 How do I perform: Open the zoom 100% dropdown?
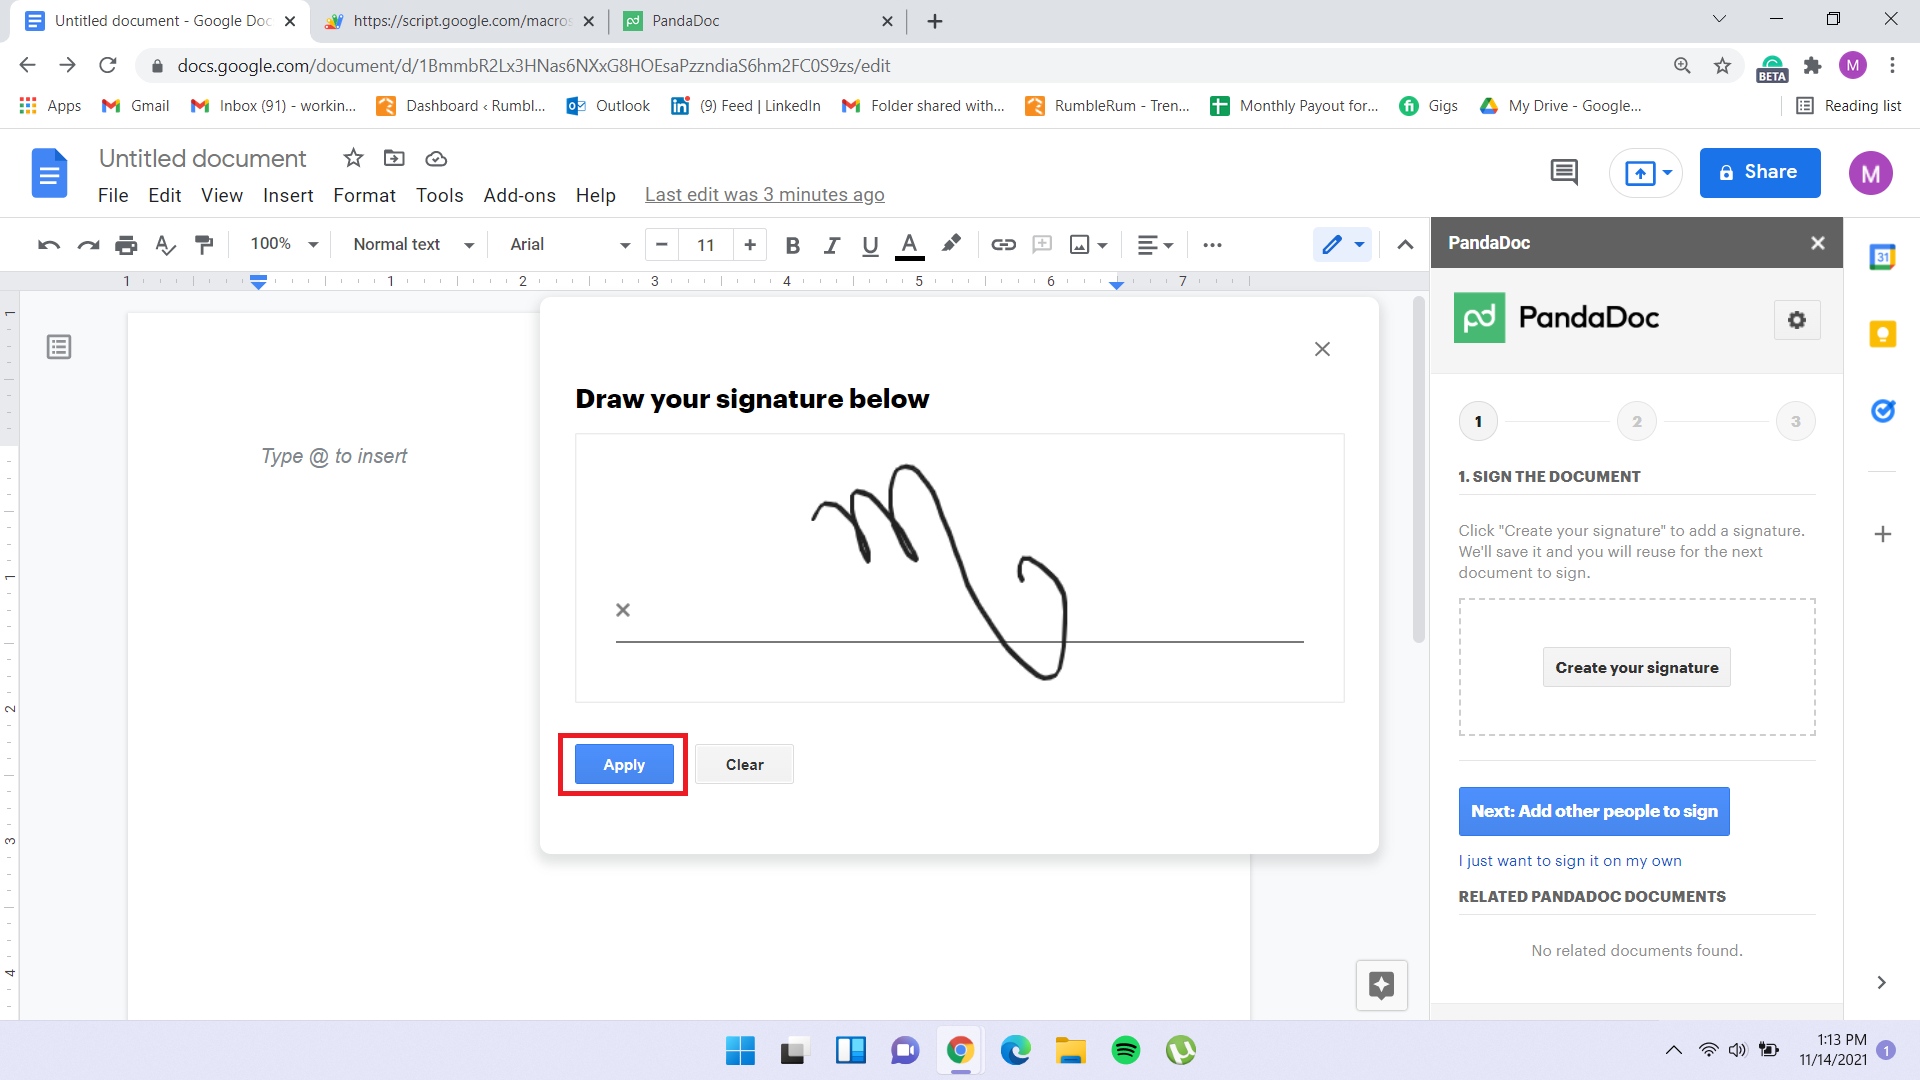[x=284, y=244]
